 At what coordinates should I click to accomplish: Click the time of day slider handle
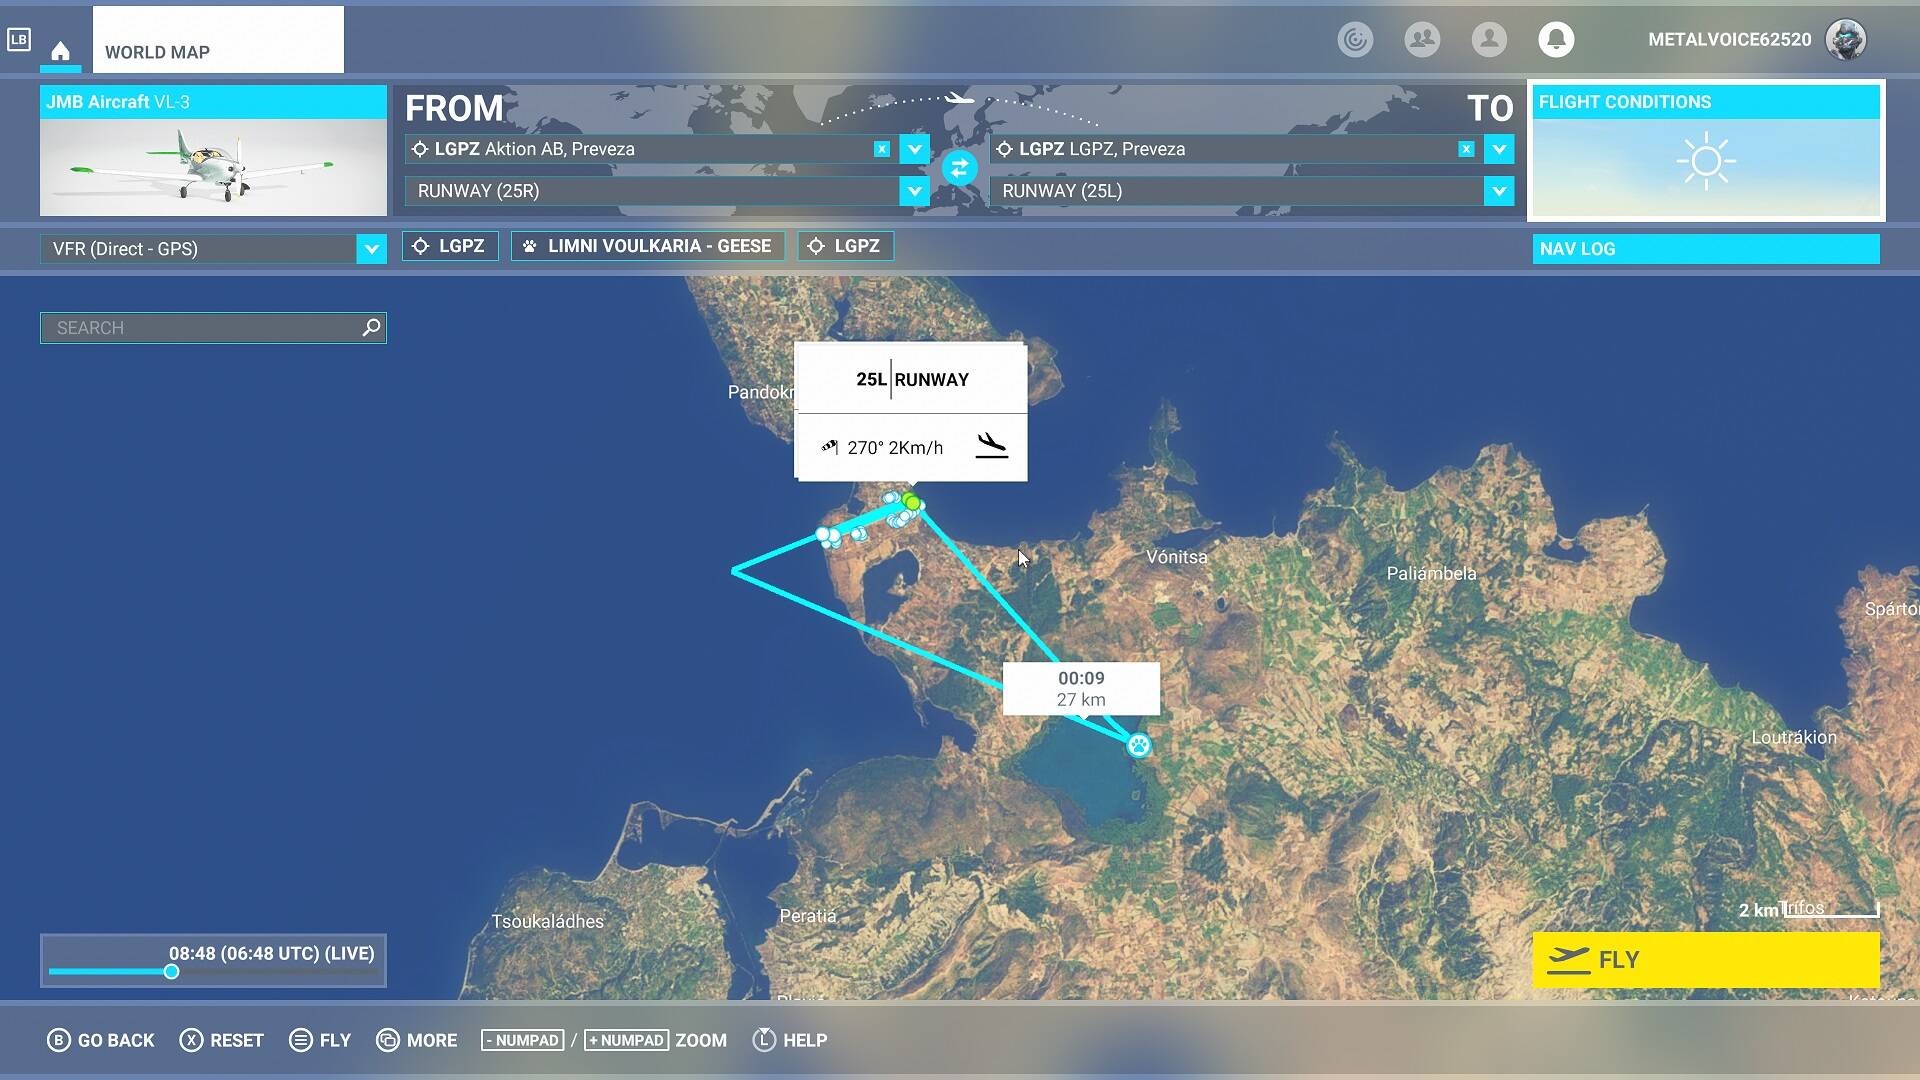pyautogui.click(x=172, y=972)
